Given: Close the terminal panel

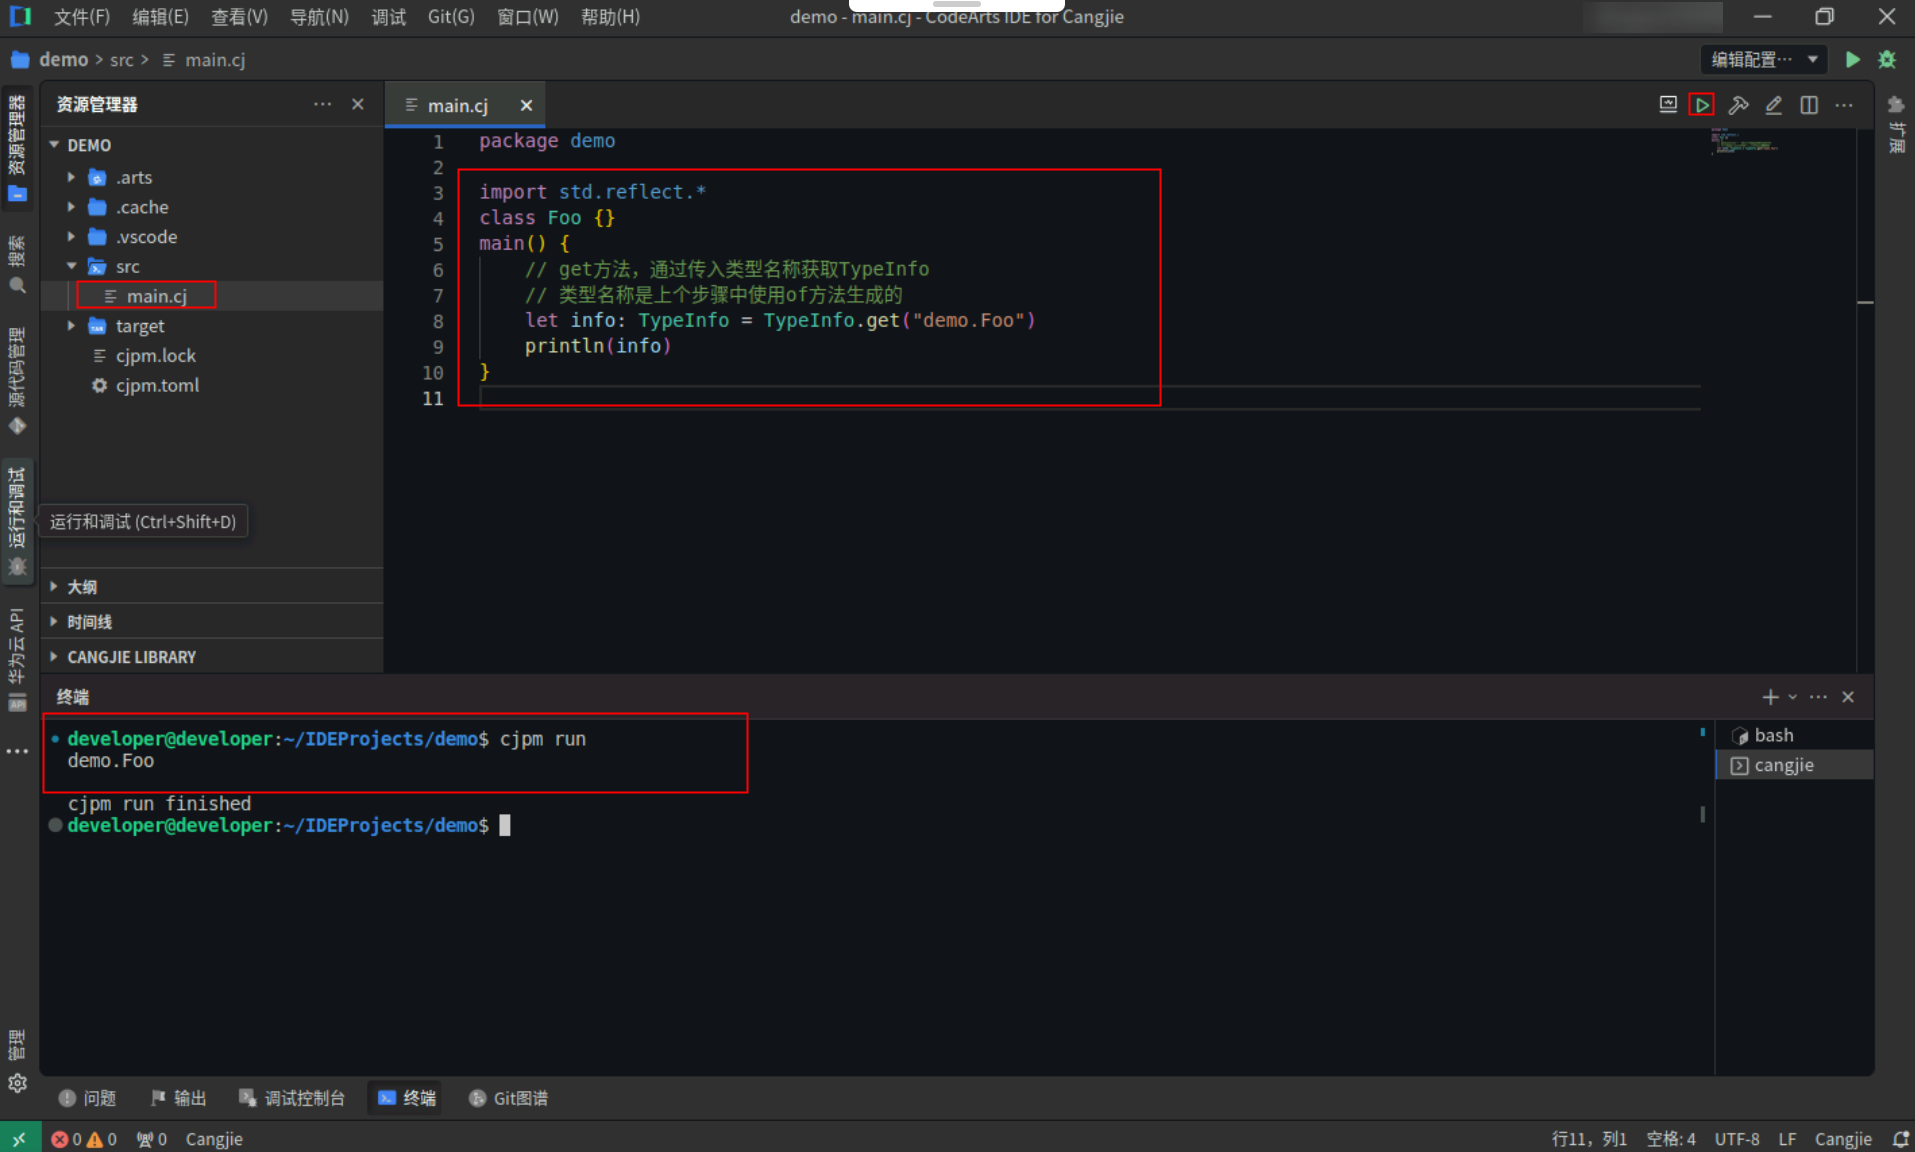Looking at the screenshot, I should (x=1848, y=697).
